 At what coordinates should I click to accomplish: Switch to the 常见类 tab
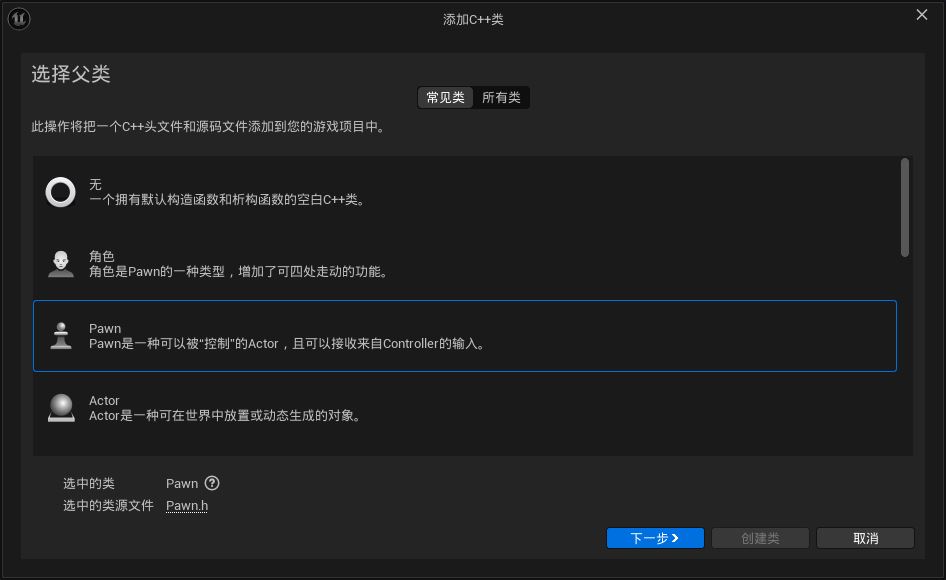445,97
